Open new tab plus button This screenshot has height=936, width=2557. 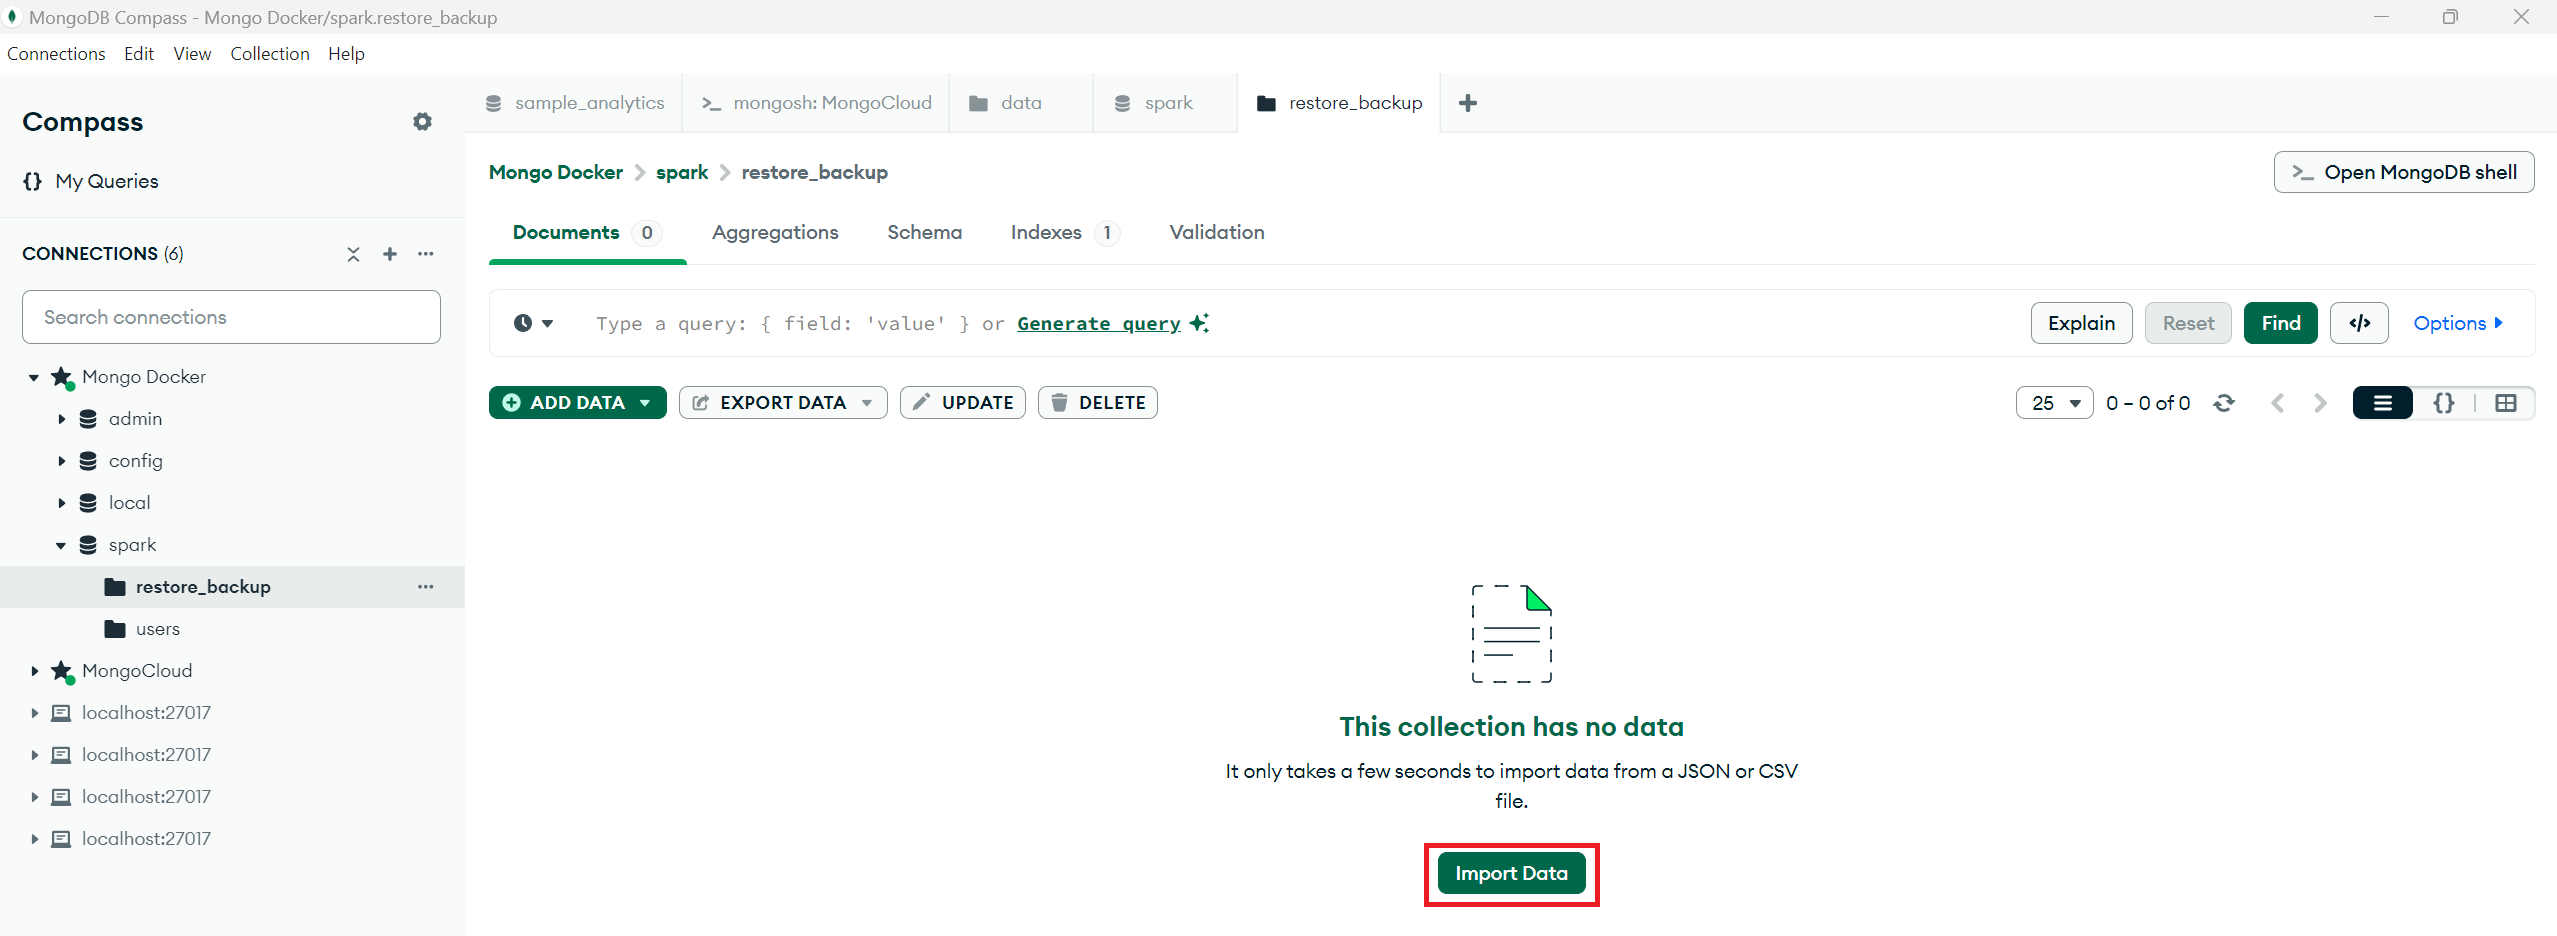[1468, 103]
